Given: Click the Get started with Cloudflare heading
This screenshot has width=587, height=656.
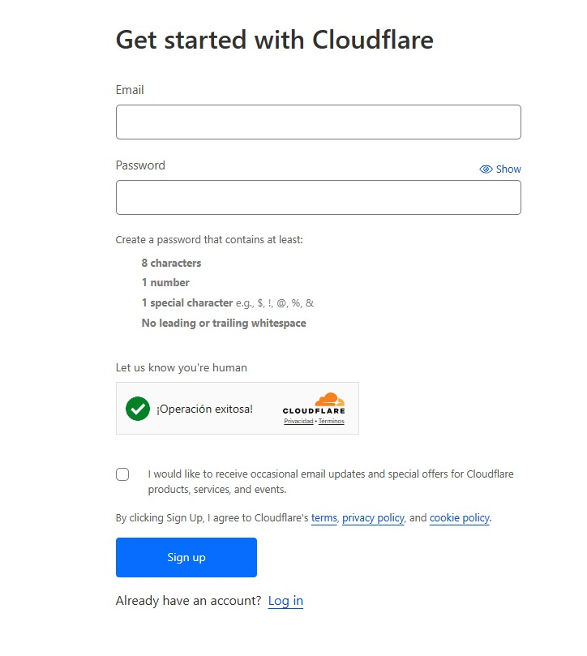Looking at the screenshot, I should coord(274,40).
